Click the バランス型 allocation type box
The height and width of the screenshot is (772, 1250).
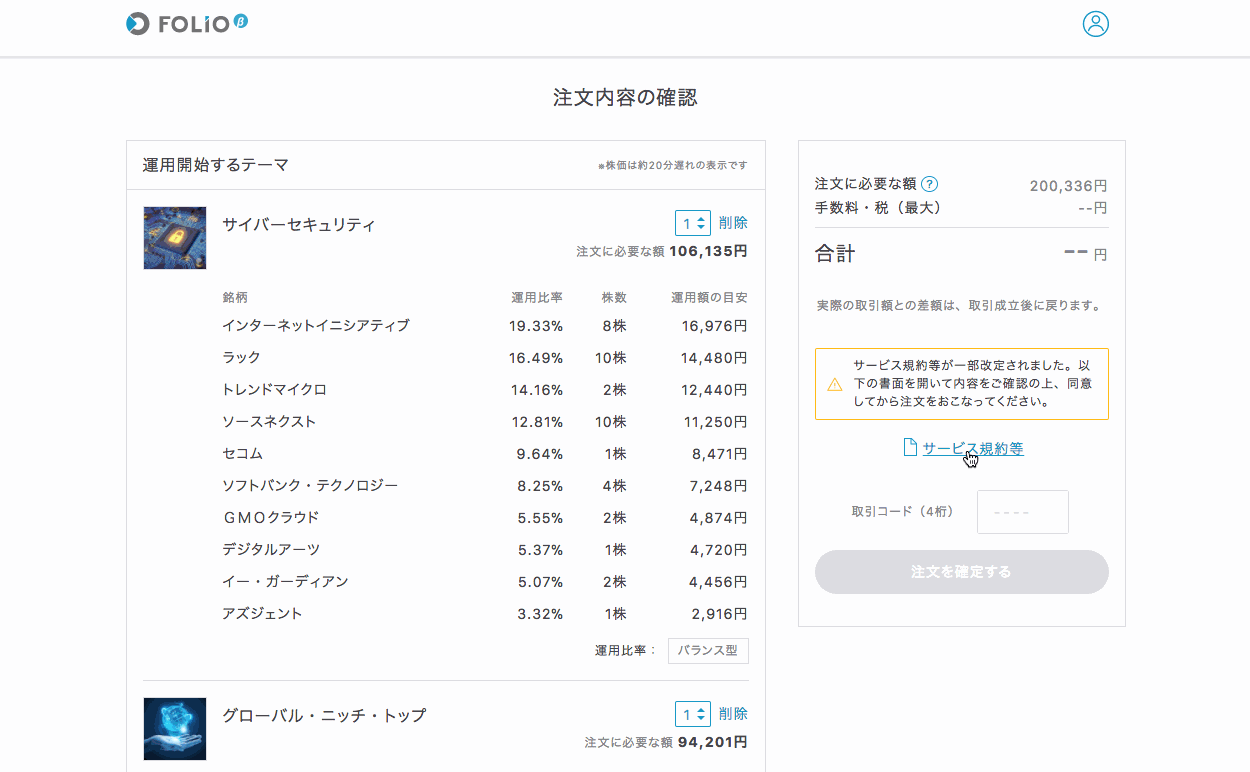tap(708, 651)
